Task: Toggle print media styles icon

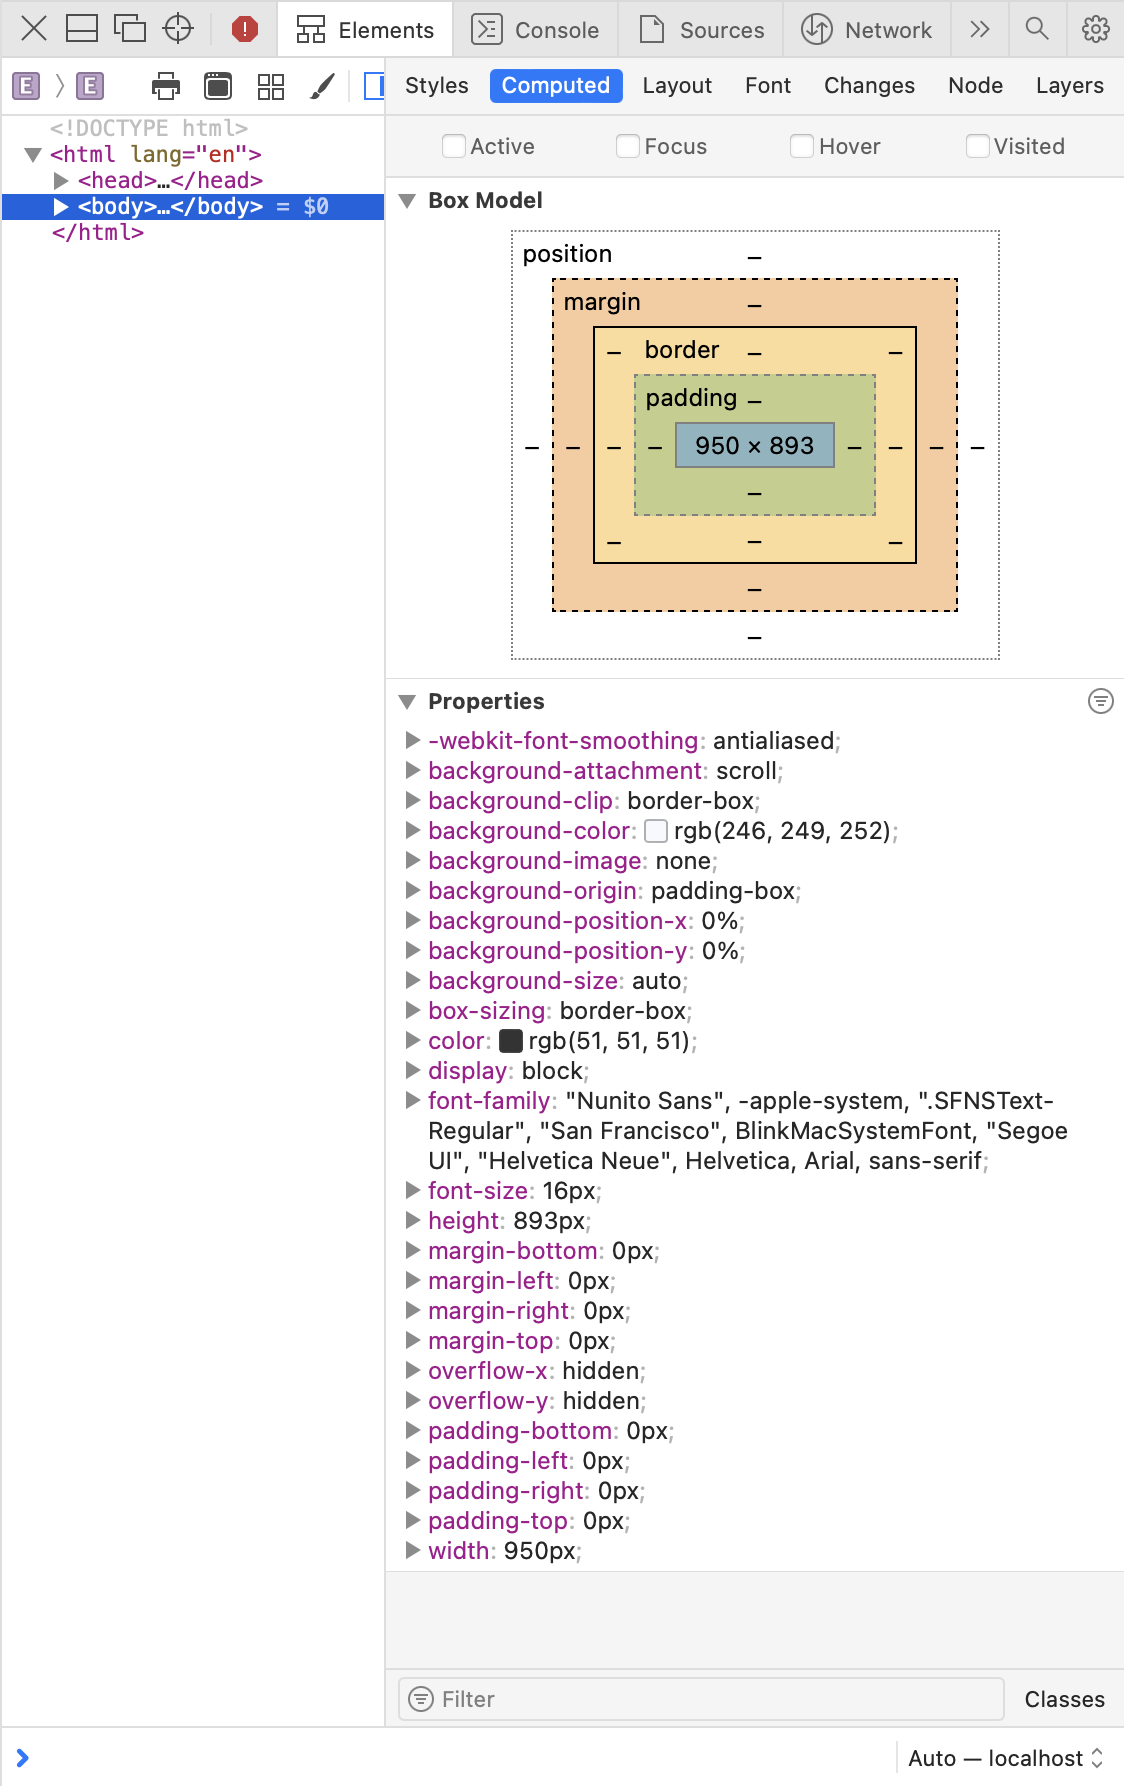Action: [x=166, y=87]
